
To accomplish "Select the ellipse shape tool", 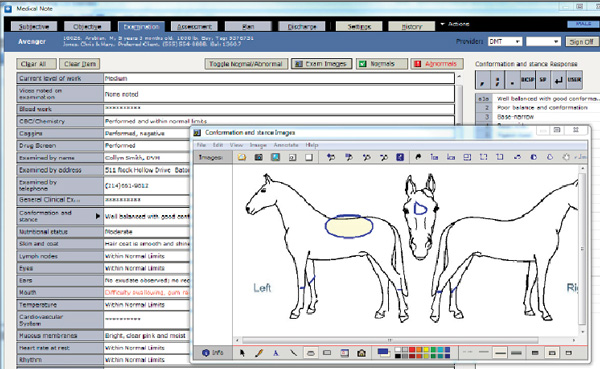I will [311, 353].
